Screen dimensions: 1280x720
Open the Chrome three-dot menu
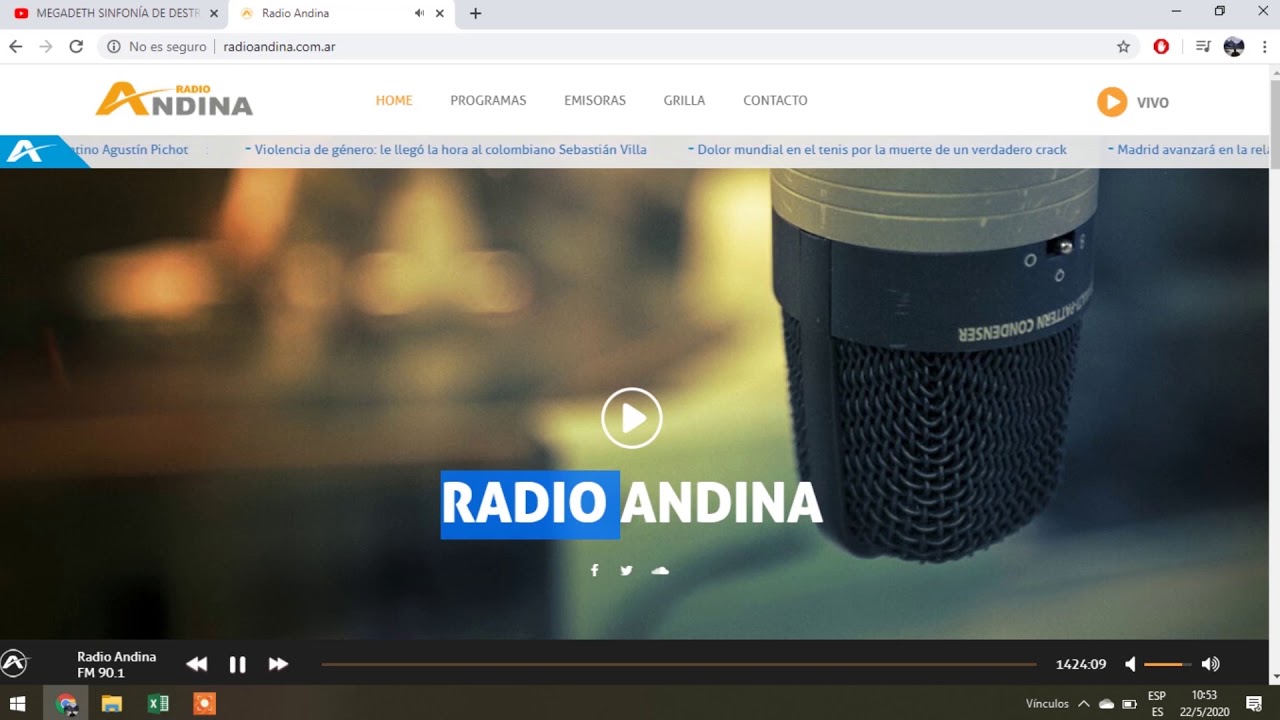click(x=1264, y=47)
